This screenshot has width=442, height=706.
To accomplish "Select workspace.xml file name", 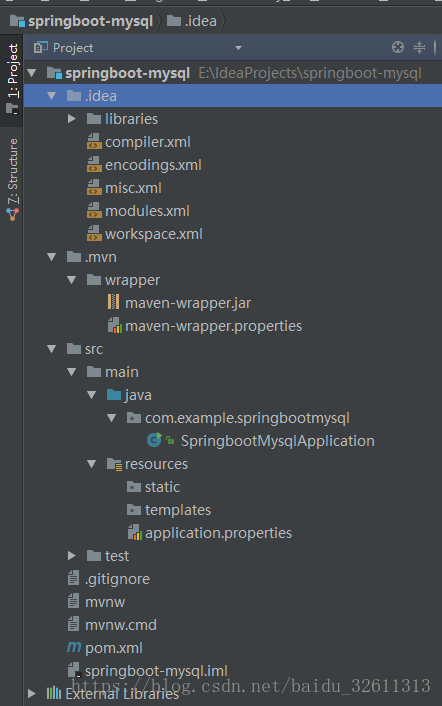I will 153,234.
